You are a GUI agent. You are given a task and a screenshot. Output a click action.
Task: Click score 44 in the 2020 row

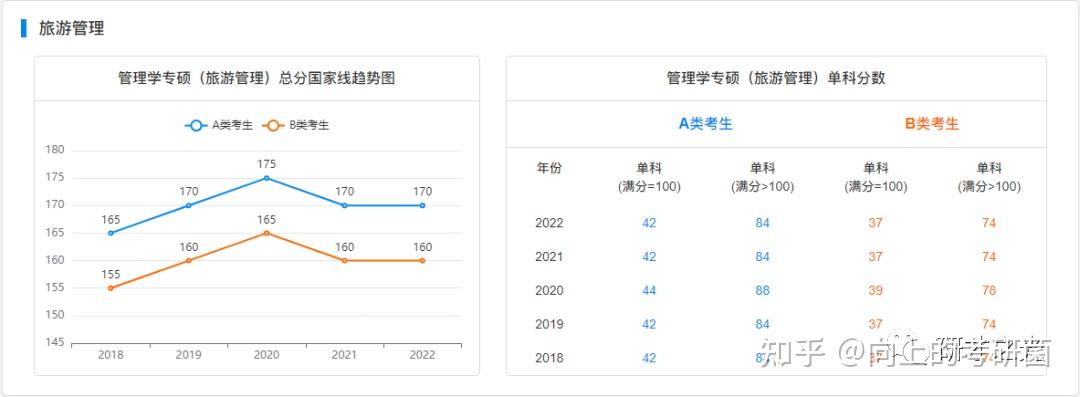pyautogui.click(x=649, y=291)
